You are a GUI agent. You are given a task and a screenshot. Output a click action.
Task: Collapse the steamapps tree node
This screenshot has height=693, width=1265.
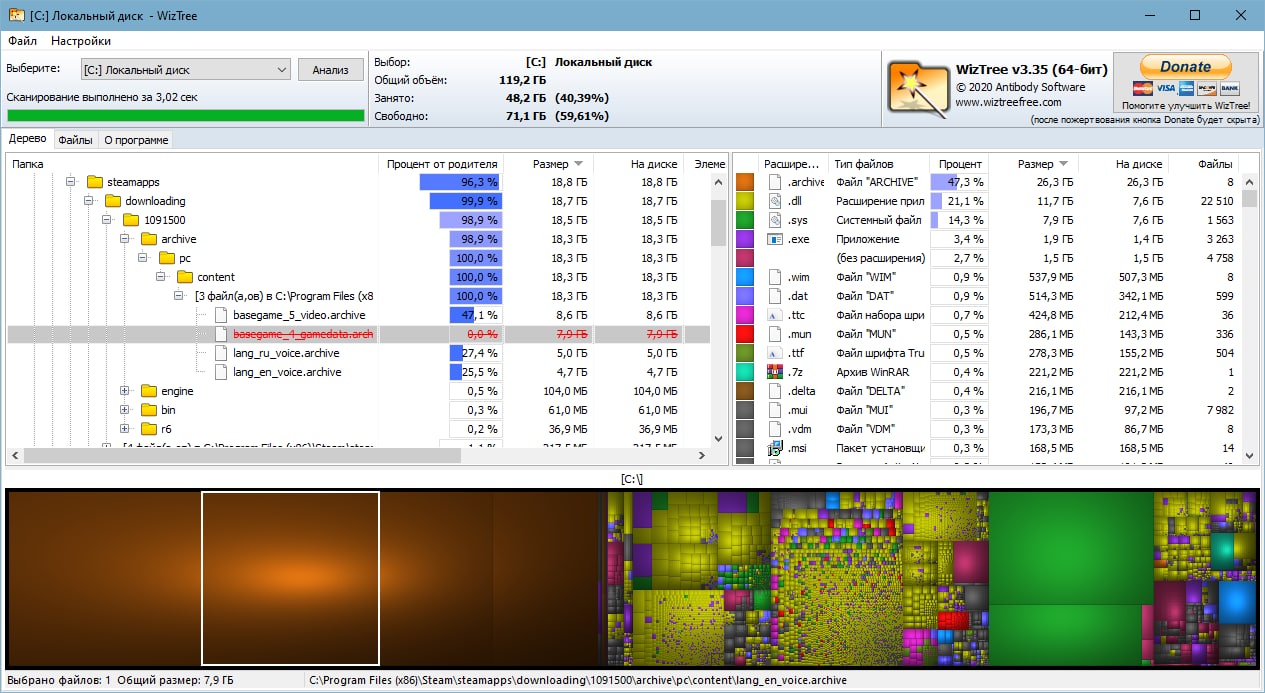(x=71, y=182)
